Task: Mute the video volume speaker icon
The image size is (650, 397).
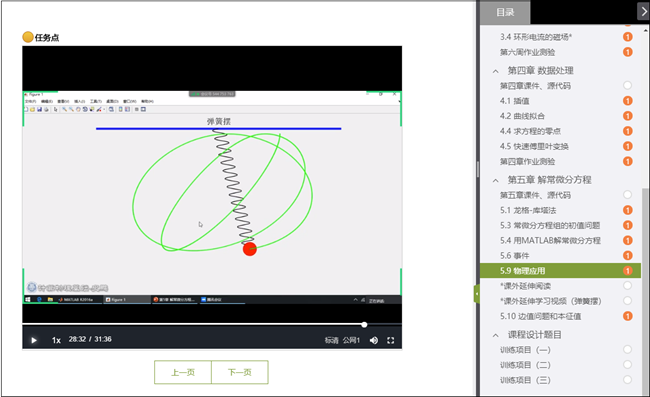Action: click(374, 340)
